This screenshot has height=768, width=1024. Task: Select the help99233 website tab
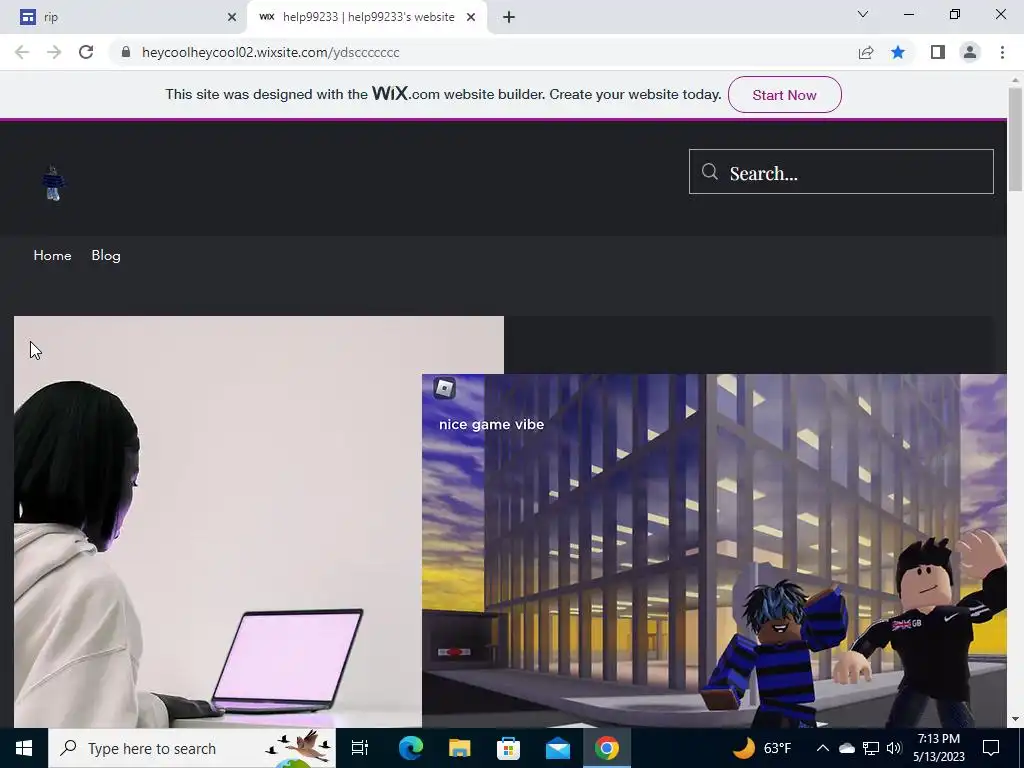[367, 17]
